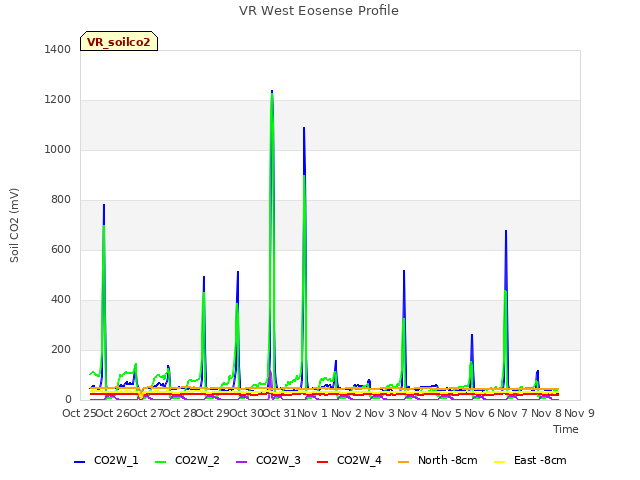This screenshot has height=480, width=640.
Task: Click the first peak near Oct 26
Action: [104, 206]
